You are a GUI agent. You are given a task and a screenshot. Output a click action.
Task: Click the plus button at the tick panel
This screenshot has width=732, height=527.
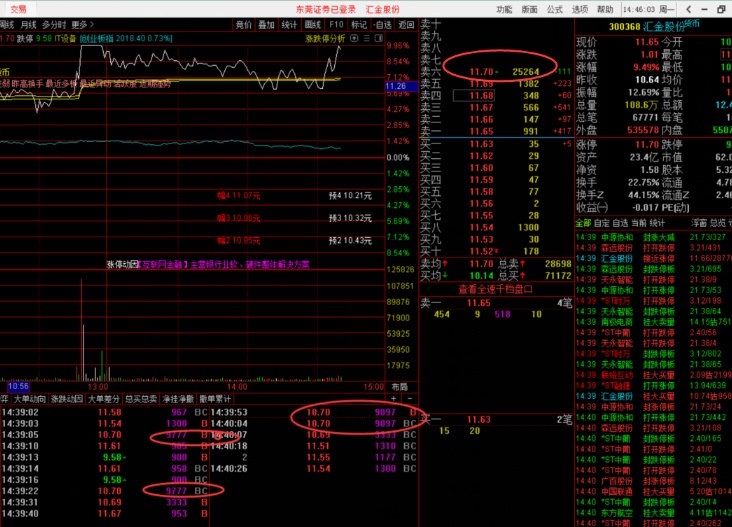[x=394, y=399]
